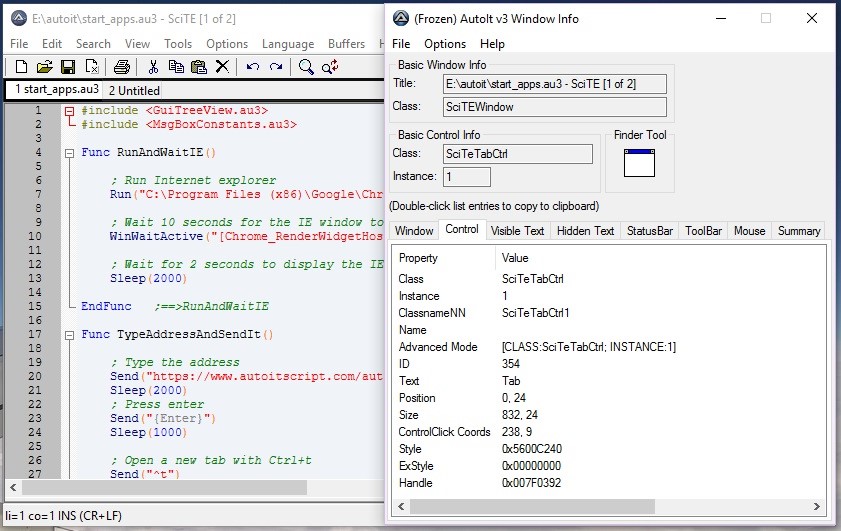This screenshot has width=841, height=531.
Task: Open the Tools menu in SciTE
Action: tap(178, 44)
